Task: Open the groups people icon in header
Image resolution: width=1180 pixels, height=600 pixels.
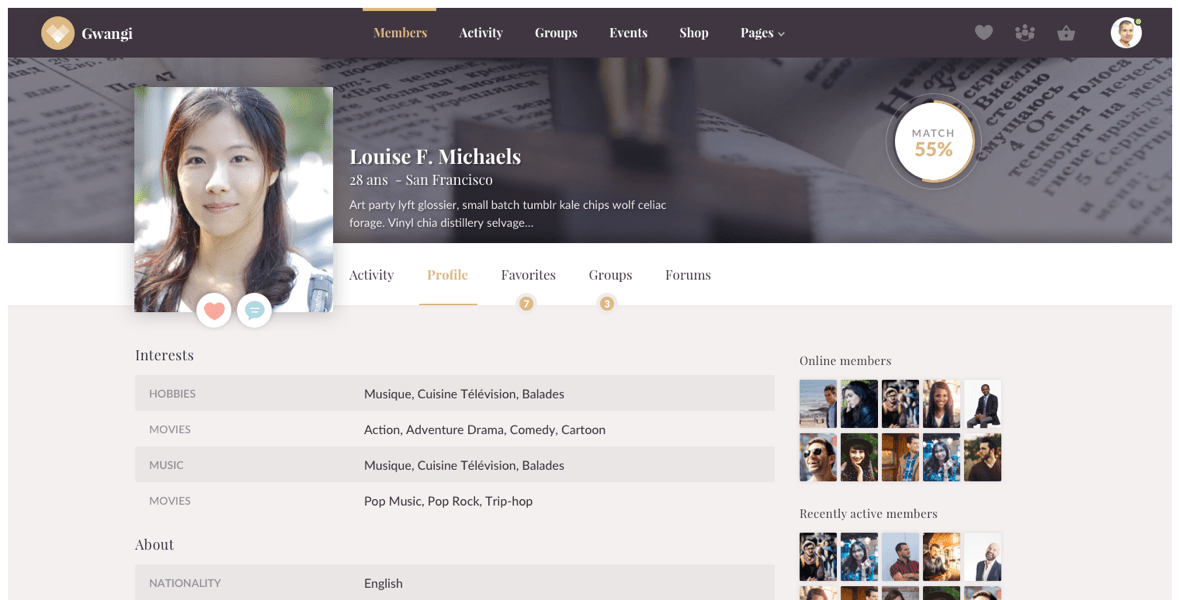Action: click(1024, 32)
